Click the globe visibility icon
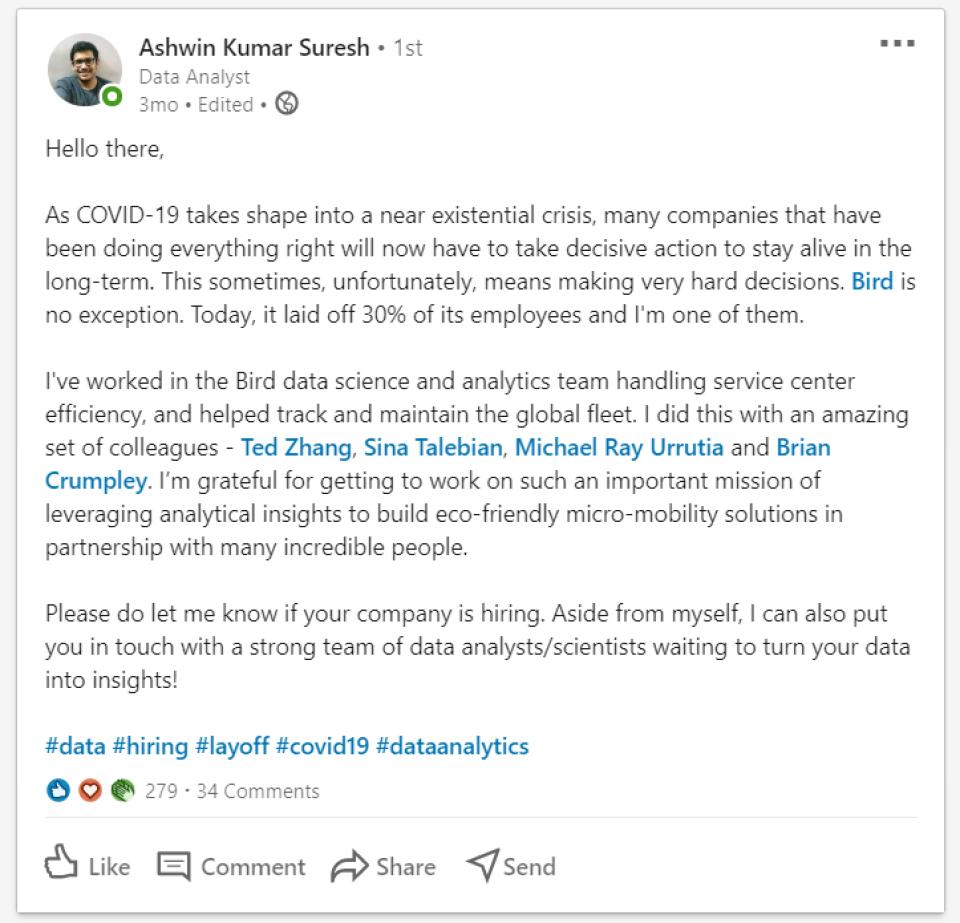This screenshot has height=923, width=960. coord(287,104)
